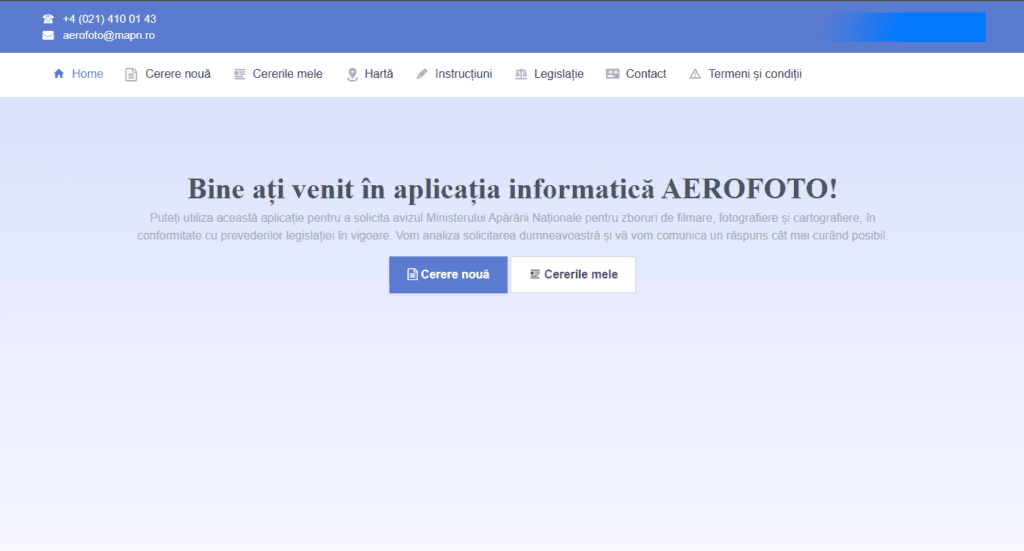
Task: Click the envelope icon in header
Action: point(48,35)
